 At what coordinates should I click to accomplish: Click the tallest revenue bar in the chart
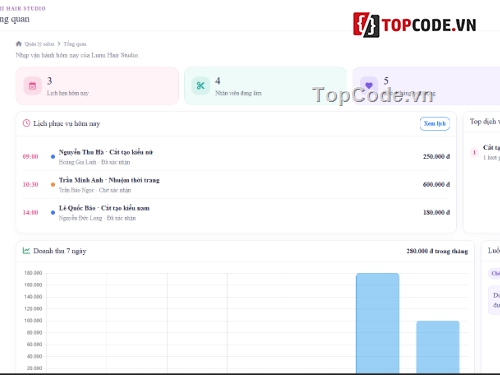coord(377,323)
